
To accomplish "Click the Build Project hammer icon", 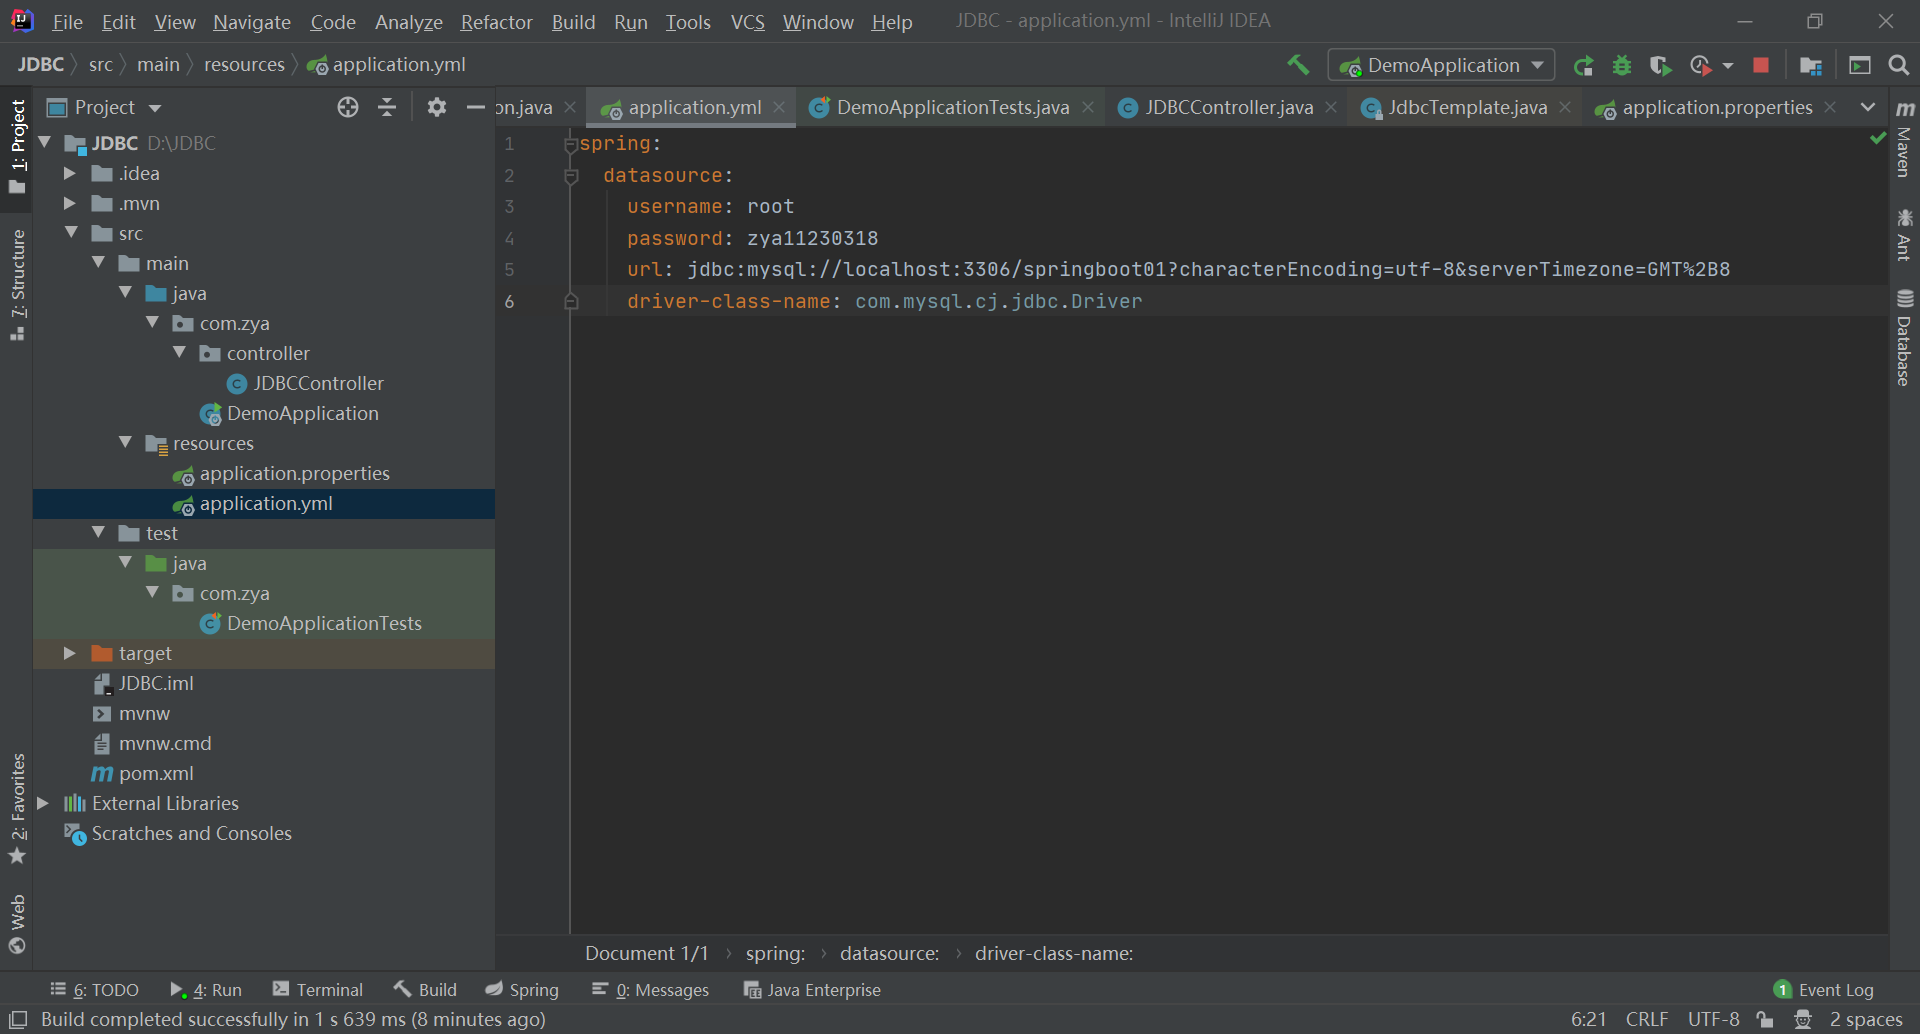I will coord(1298,65).
